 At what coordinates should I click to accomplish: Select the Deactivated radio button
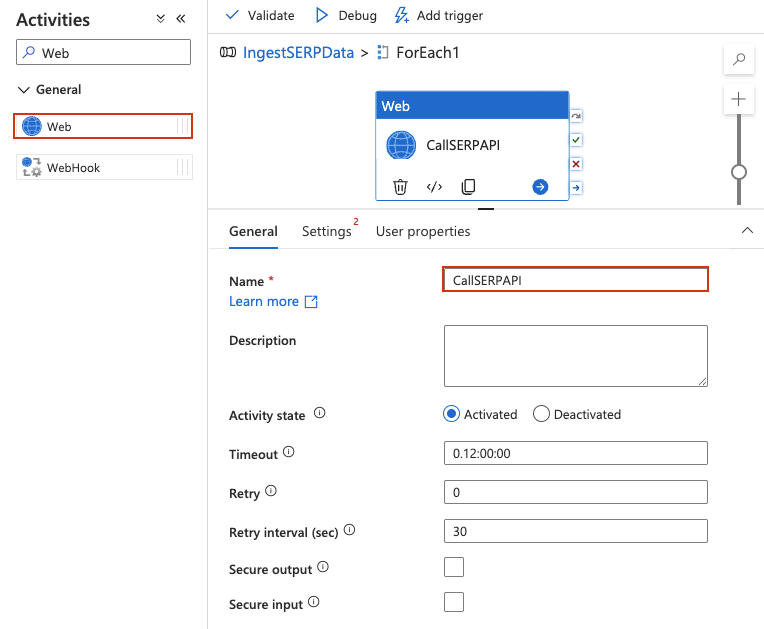coord(541,414)
